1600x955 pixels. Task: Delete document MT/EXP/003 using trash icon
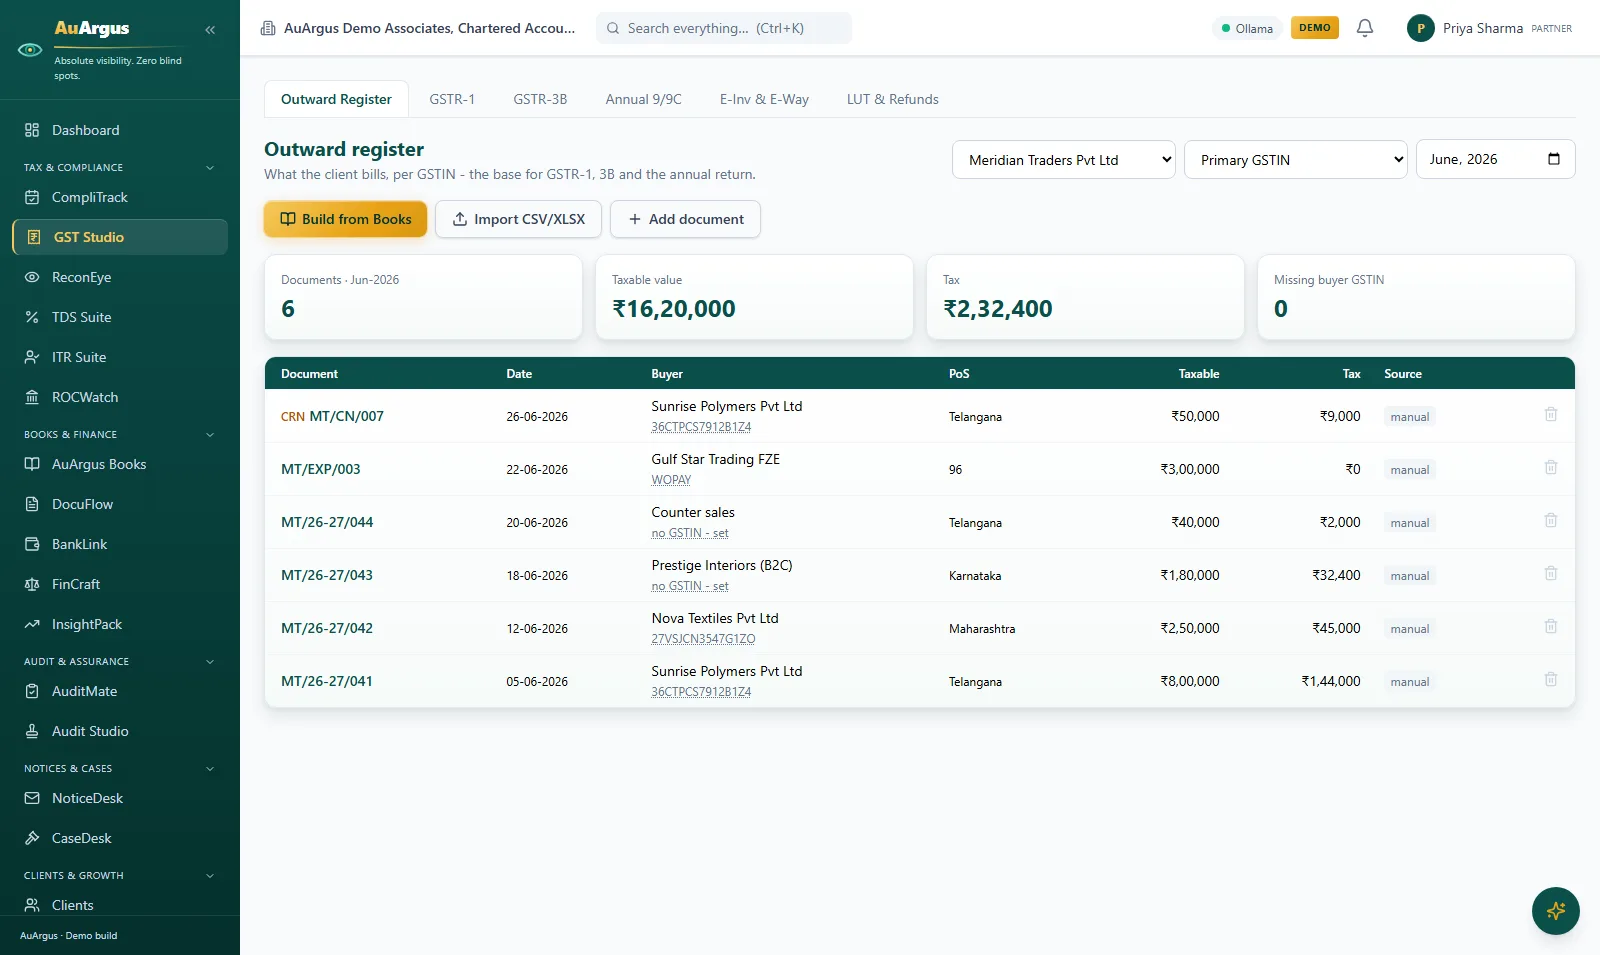coord(1551,467)
